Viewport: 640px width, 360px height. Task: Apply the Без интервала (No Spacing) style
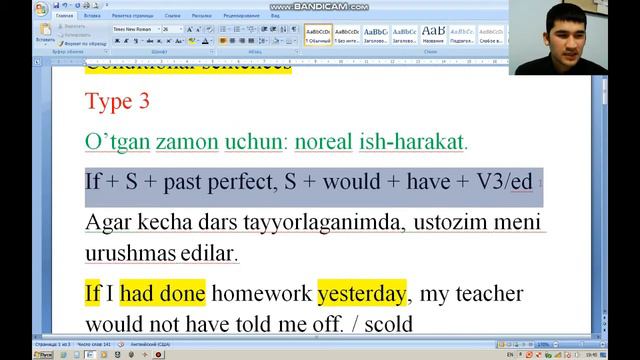coord(347,35)
